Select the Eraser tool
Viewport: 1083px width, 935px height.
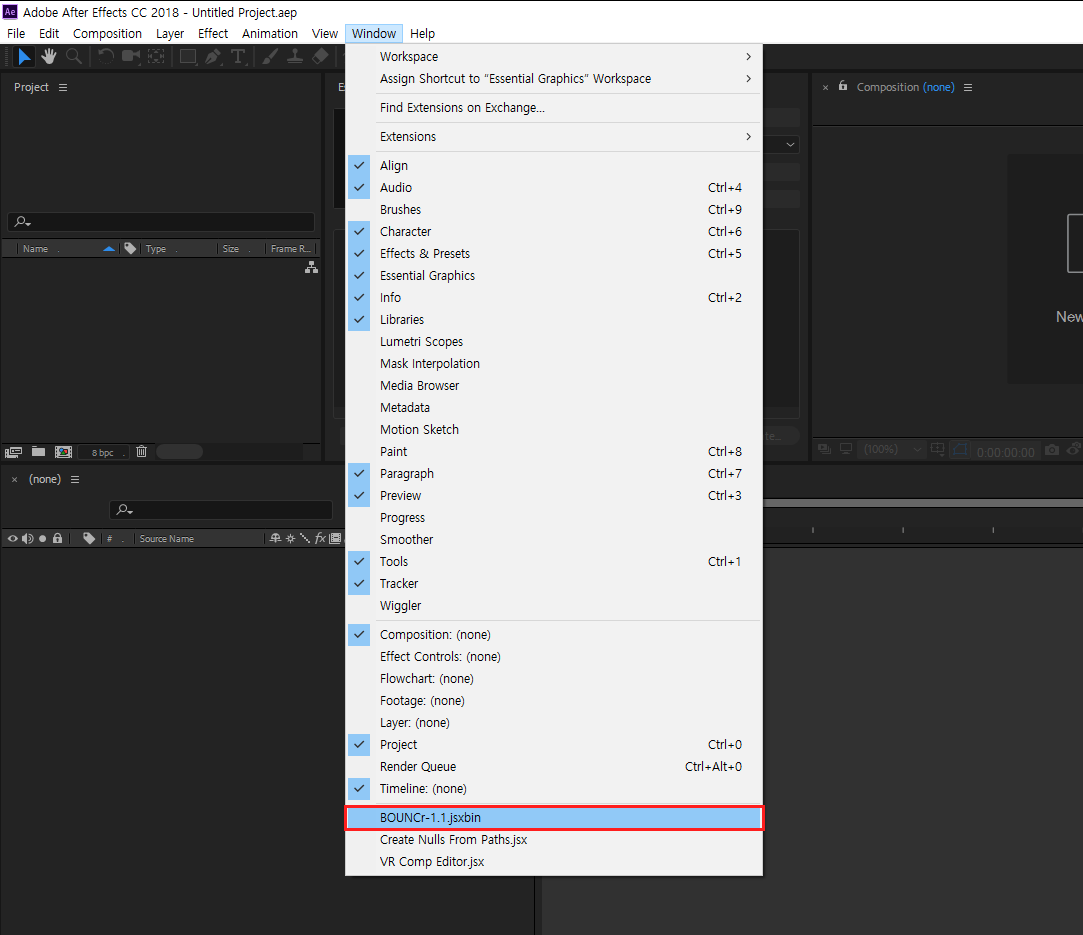pos(320,57)
